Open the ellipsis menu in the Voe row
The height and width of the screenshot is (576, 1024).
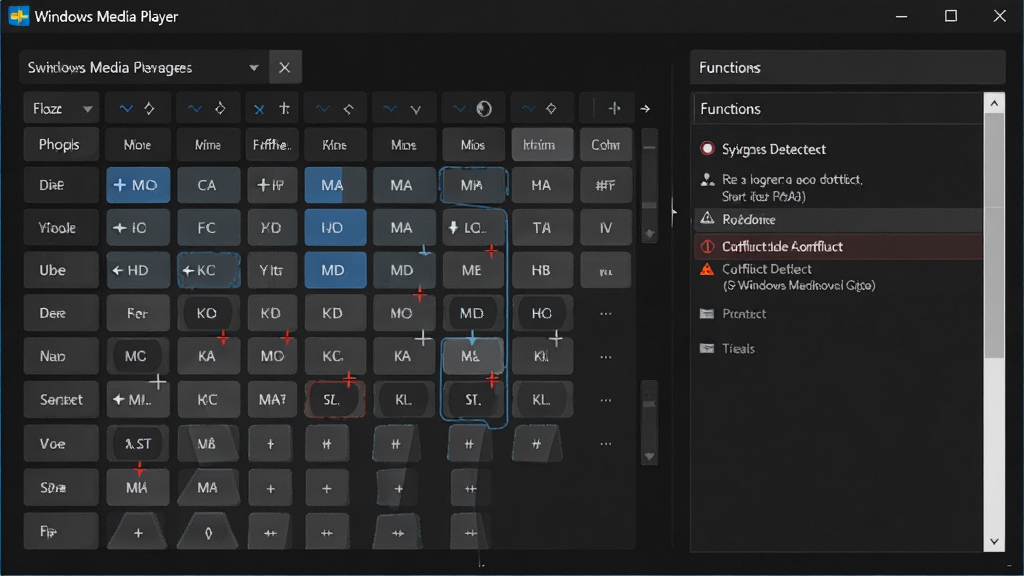coord(605,443)
